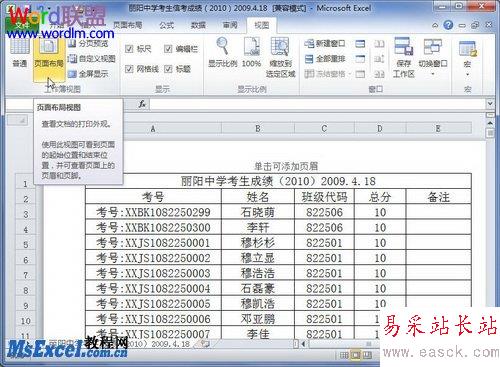Click the synchronous scrolling icon

click(379, 59)
